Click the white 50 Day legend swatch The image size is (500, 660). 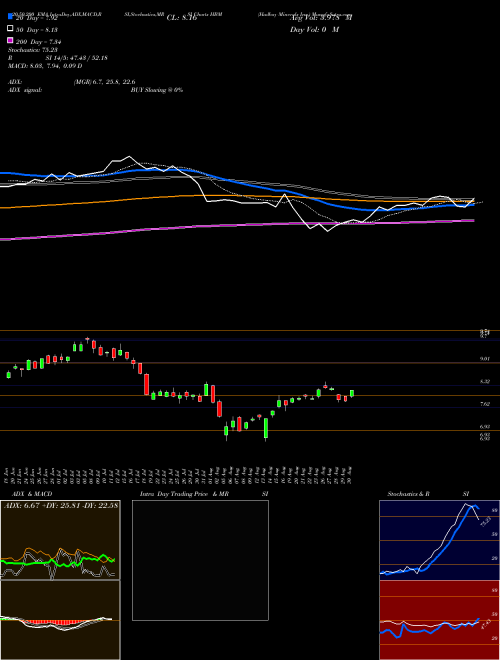click(10, 29)
